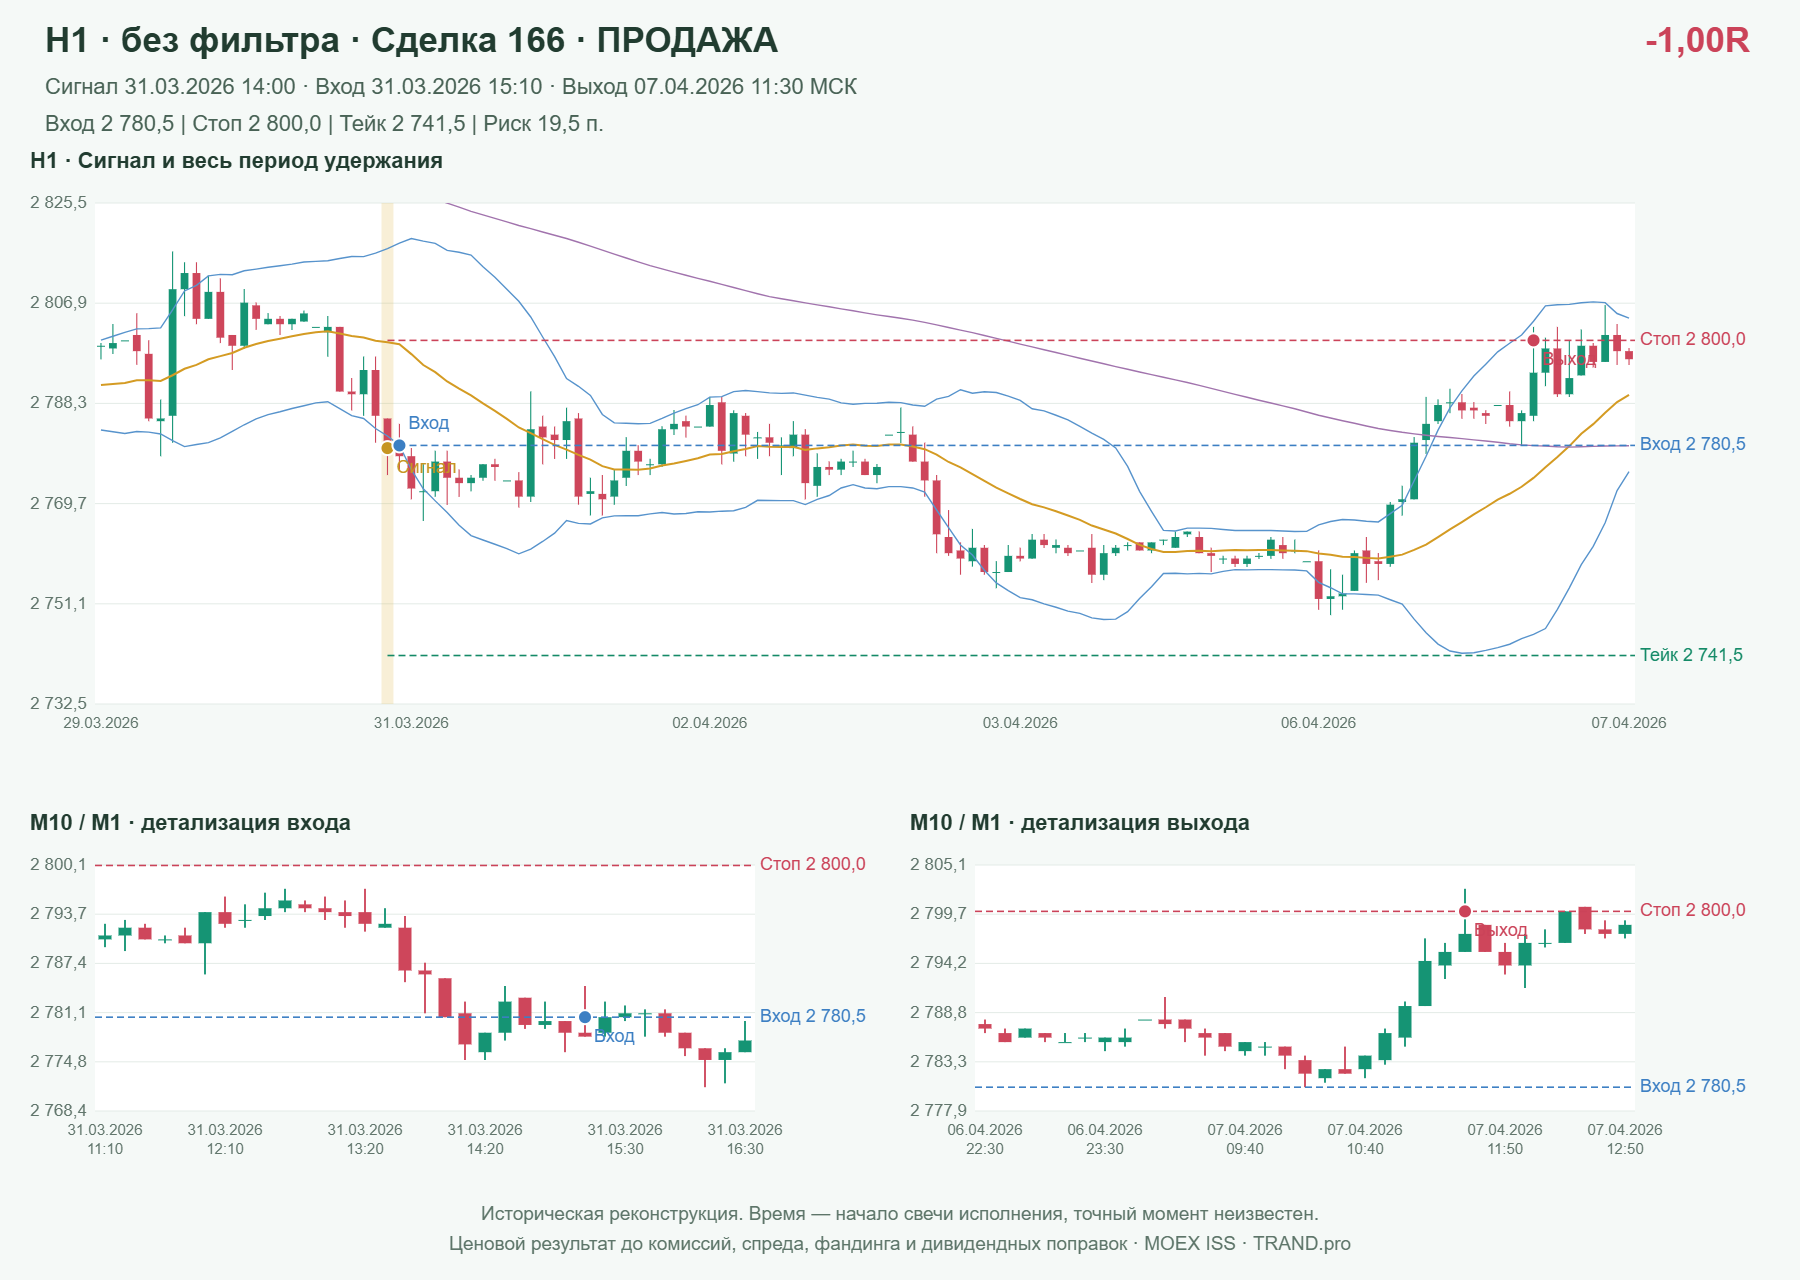
Task: Click the line starting with "Сигнал 31.03.2026 14:00"
Action: point(451,87)
